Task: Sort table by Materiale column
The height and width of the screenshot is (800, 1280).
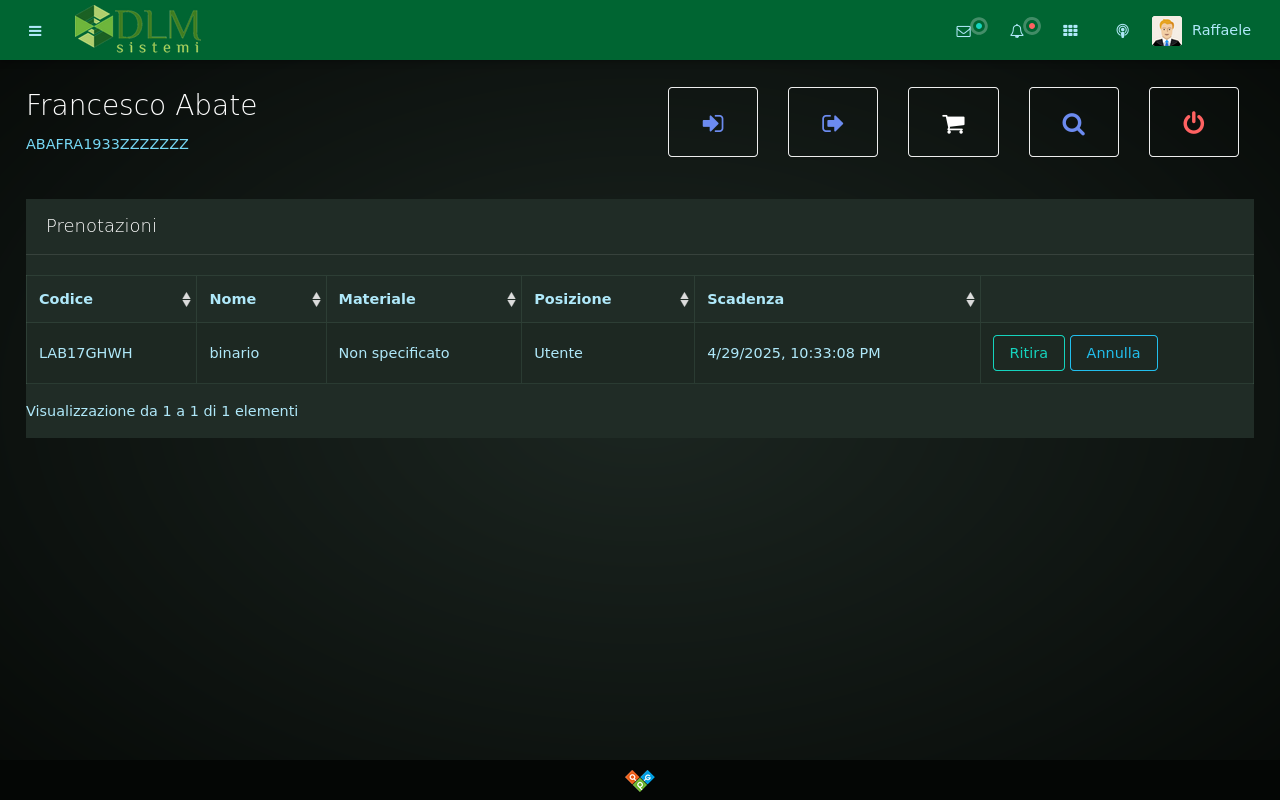Action: (x=423, y=299)
